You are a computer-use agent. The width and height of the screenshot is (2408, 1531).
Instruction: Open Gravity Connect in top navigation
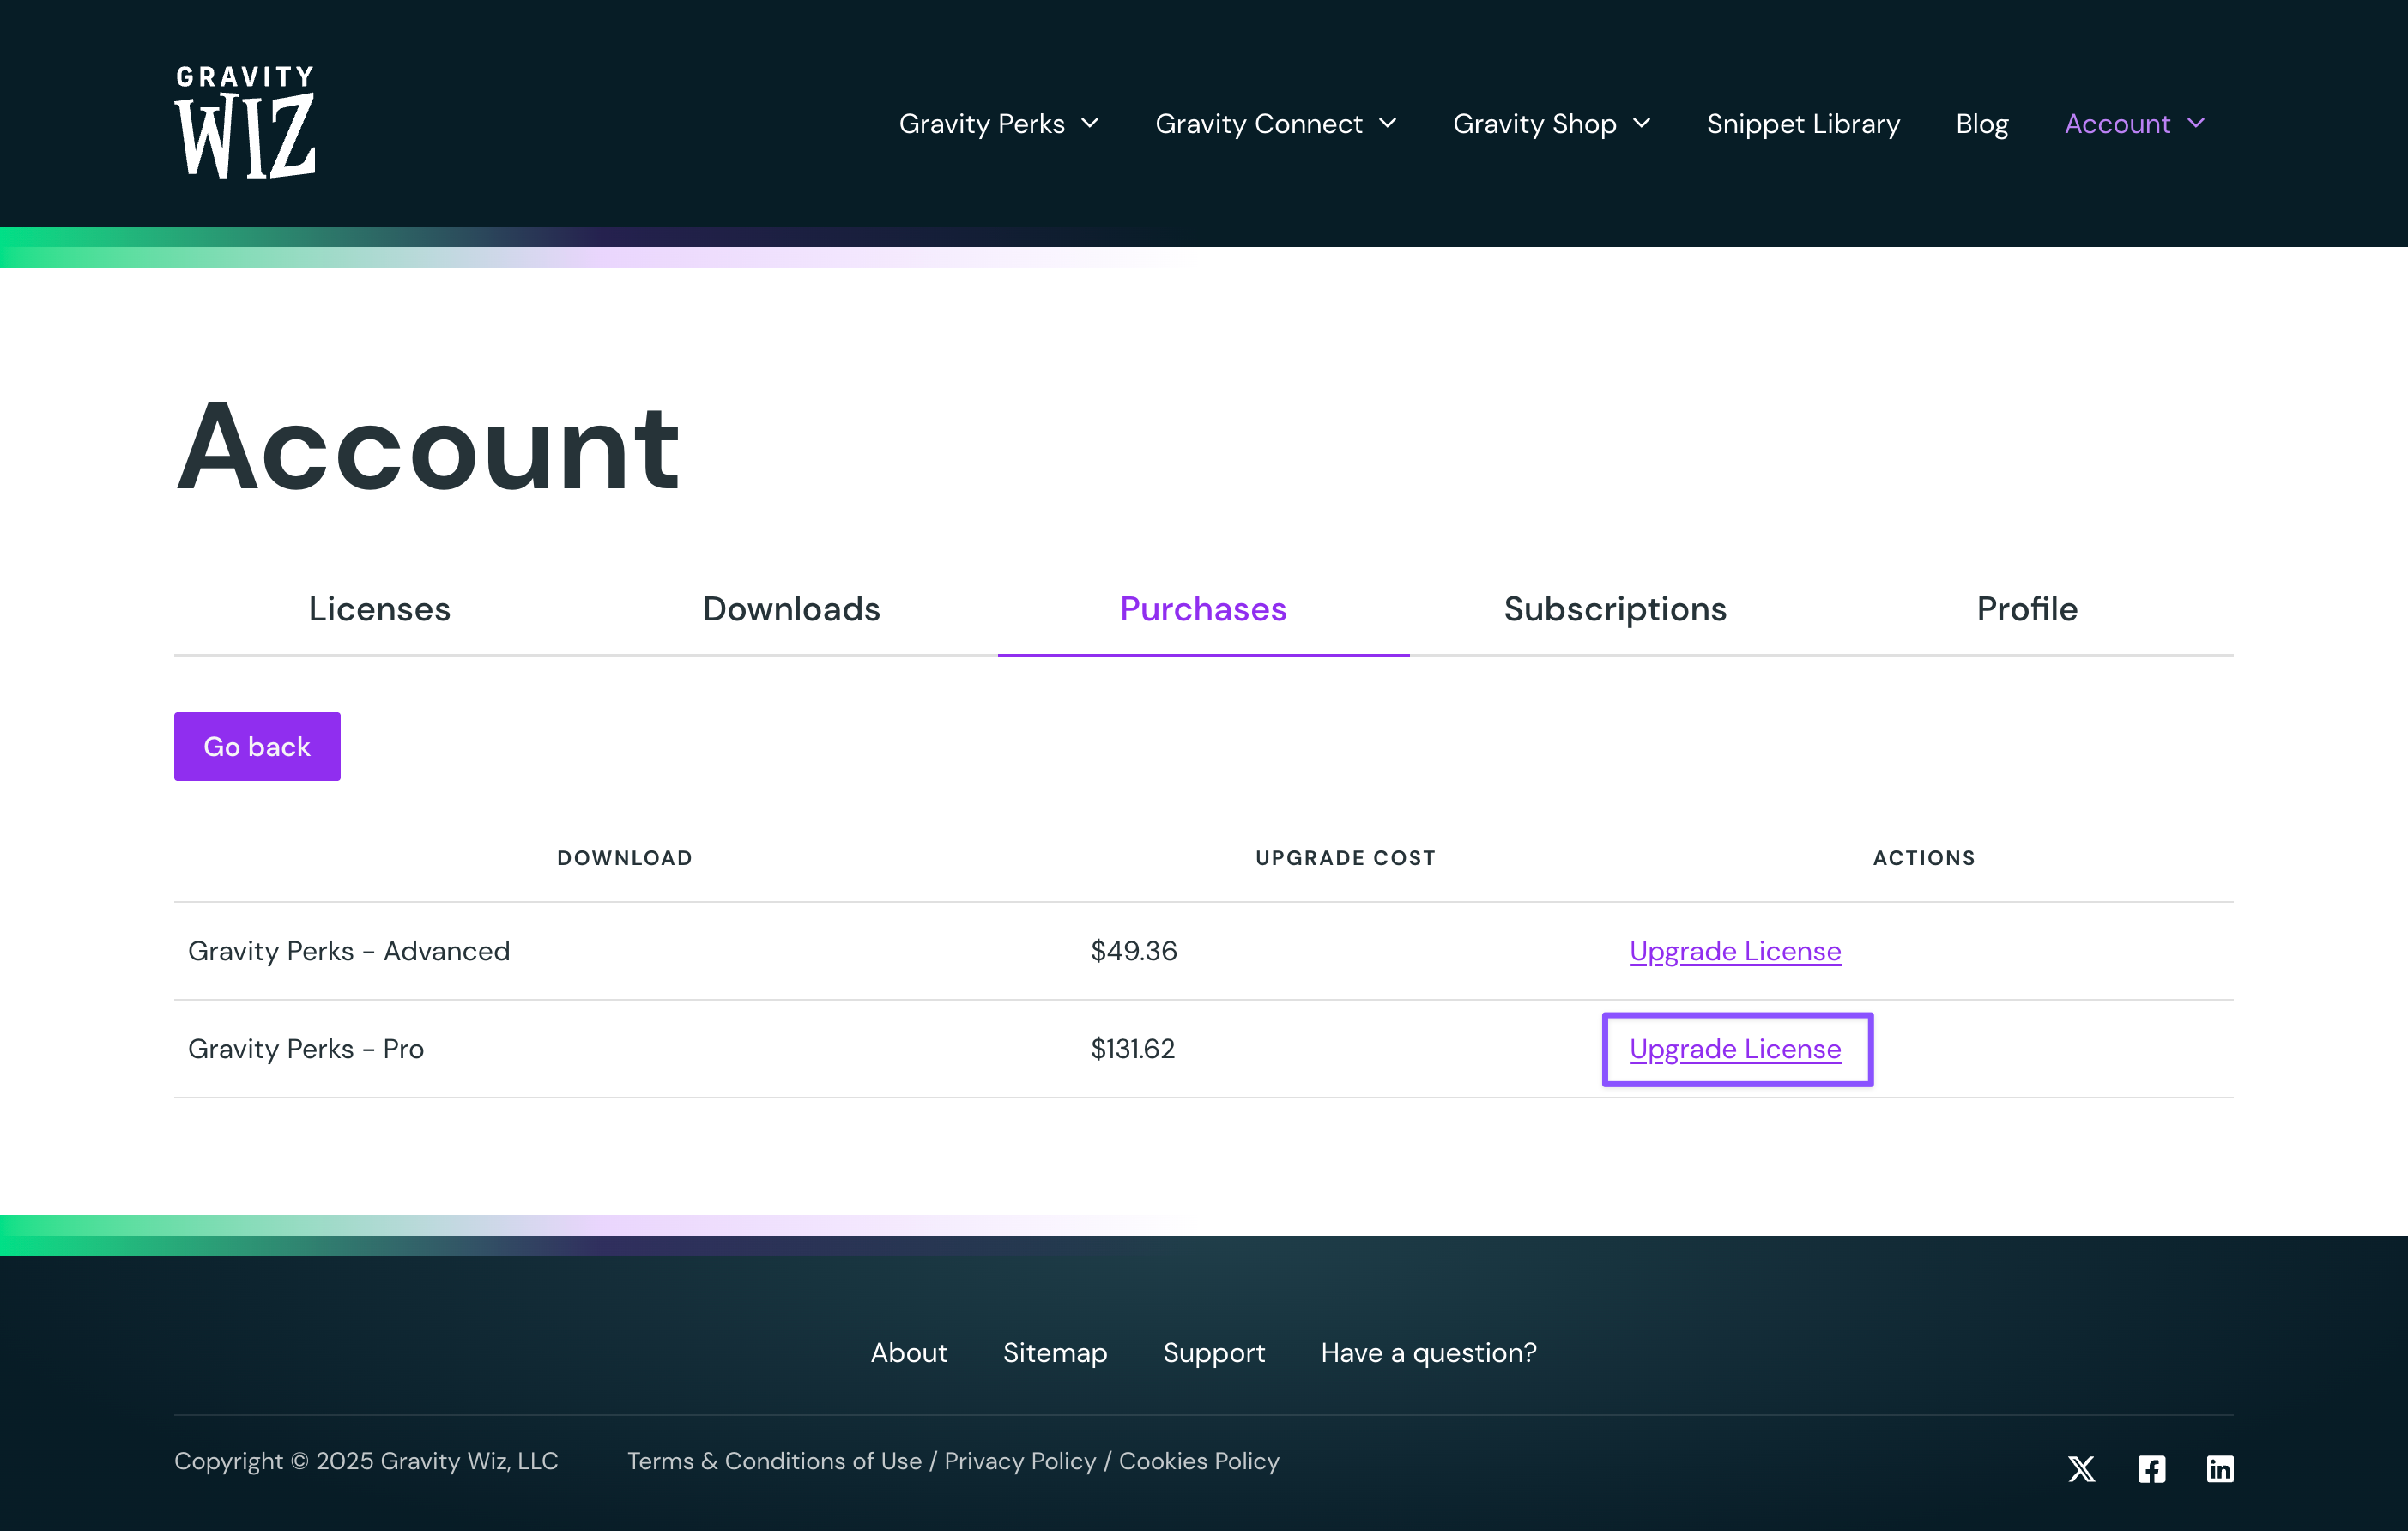[x=1259, y=123]
